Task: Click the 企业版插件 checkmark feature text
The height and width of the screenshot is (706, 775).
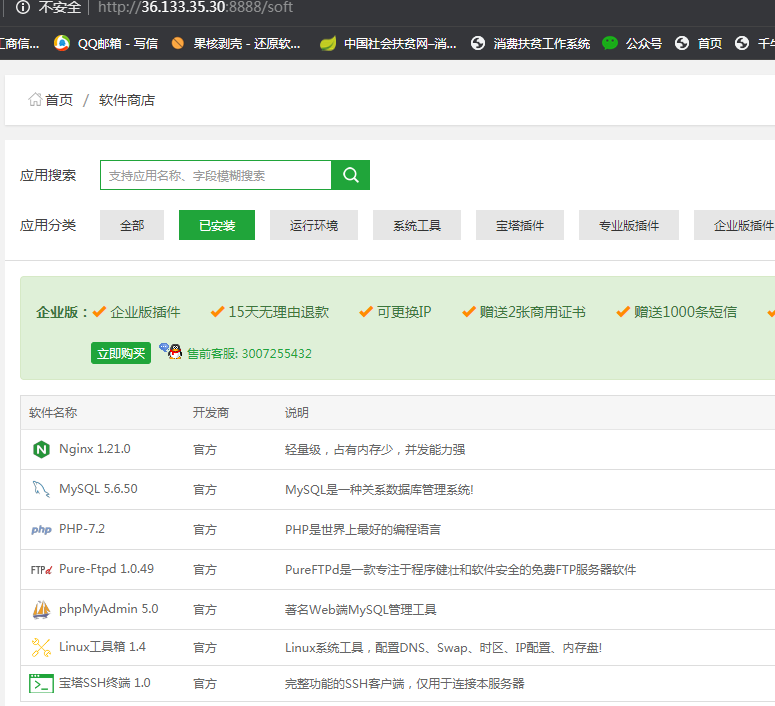Action: click(x=145, y=312)
